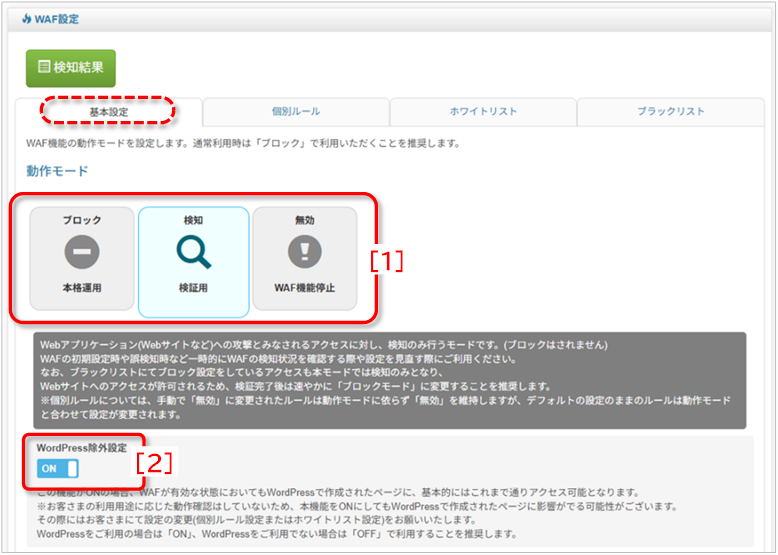Select the 基本設定 tab
Viewport: 778px width, 555px height.
[109, 112]
